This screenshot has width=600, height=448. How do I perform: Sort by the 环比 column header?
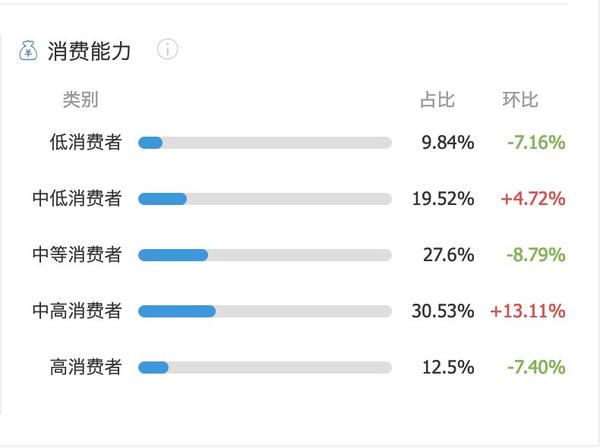[x=520, y=100]
